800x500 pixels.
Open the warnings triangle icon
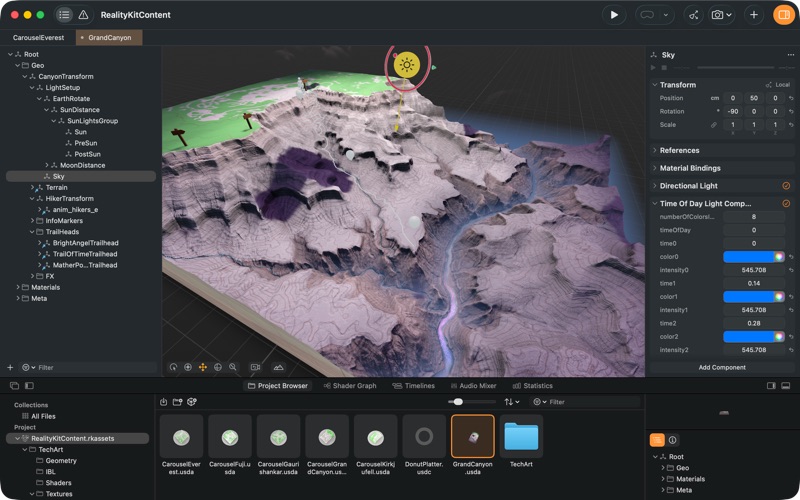[83, 15]
